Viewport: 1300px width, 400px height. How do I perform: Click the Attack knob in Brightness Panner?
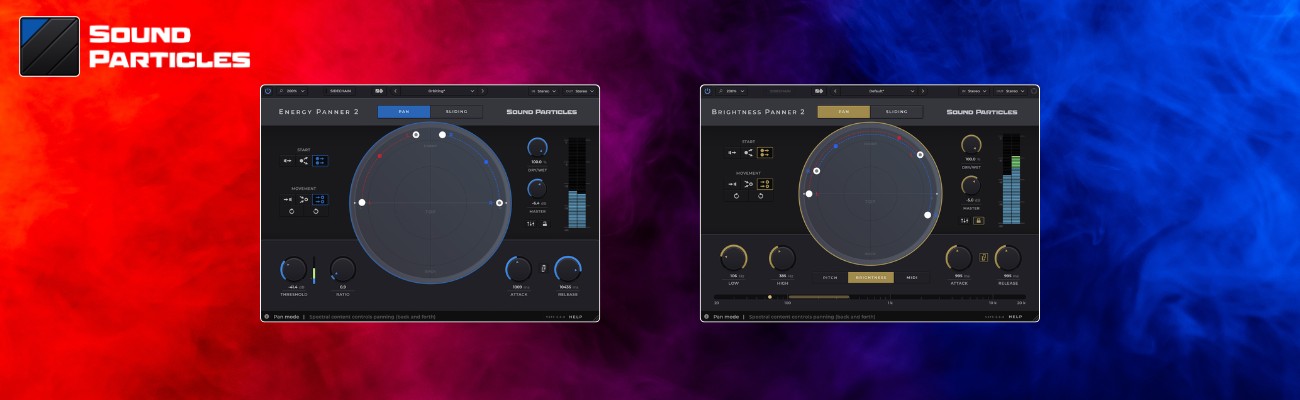click(x=958, y=258)
